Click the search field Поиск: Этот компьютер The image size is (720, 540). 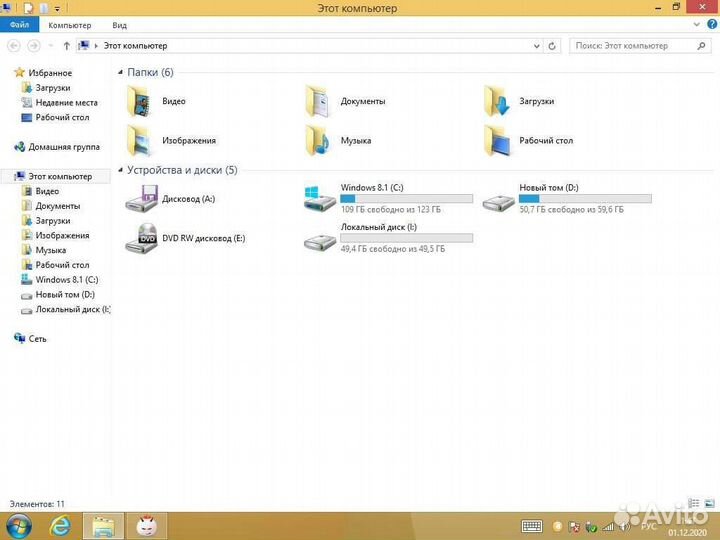click(635, 46)
